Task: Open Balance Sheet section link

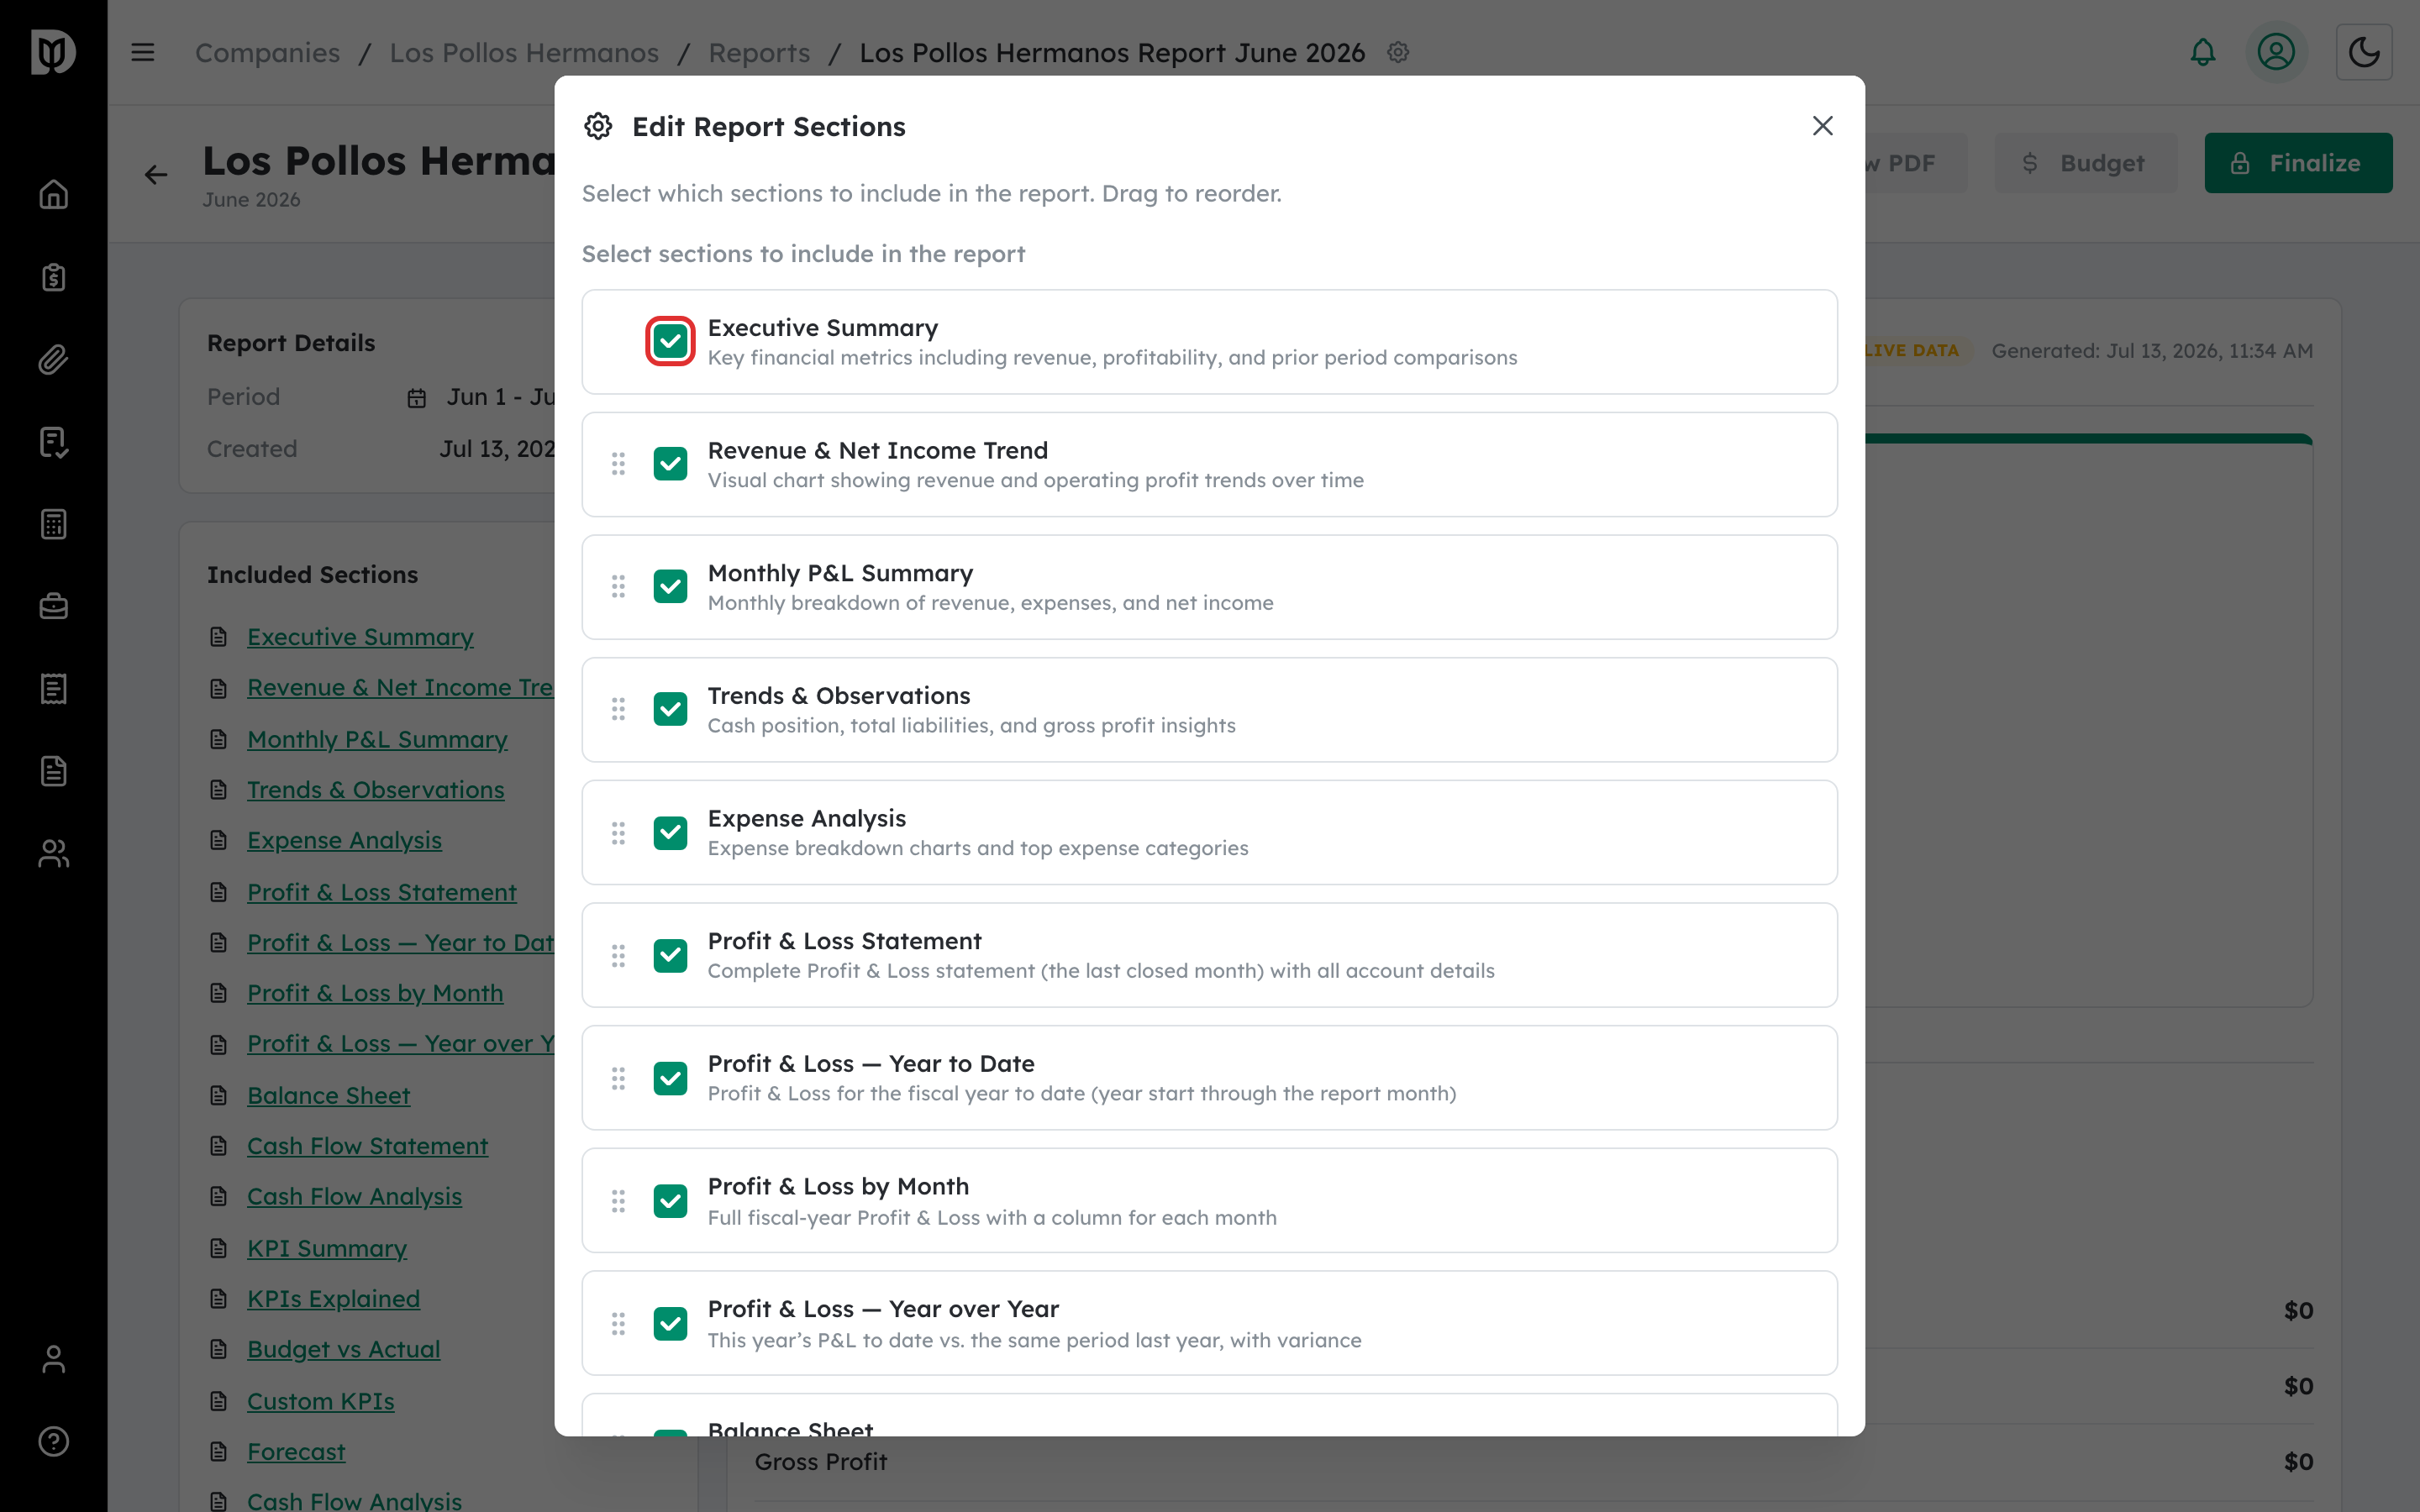Action: tap(328, 1096)
